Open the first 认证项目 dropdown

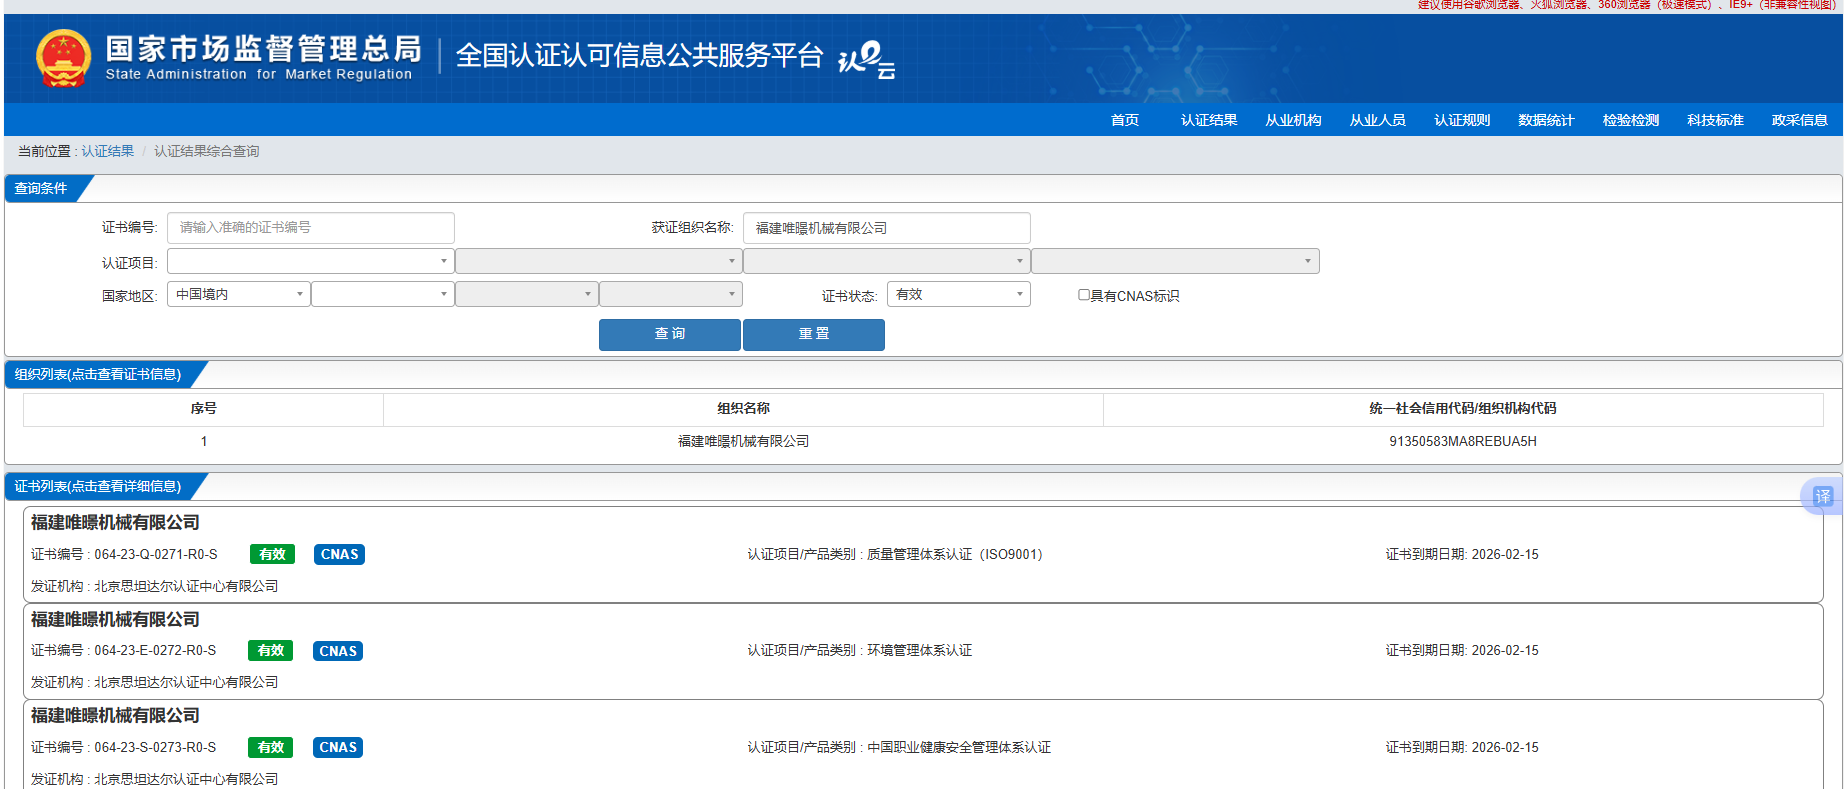[x=310, y=261]
